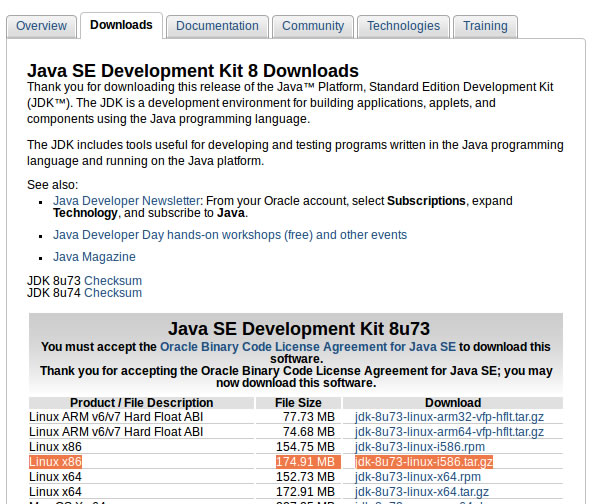Download jdk-8u73-linux-arm32-vfp-hflt.tar.gz
This screenshot has width=593, height=504.
click(x=449, y=417)
